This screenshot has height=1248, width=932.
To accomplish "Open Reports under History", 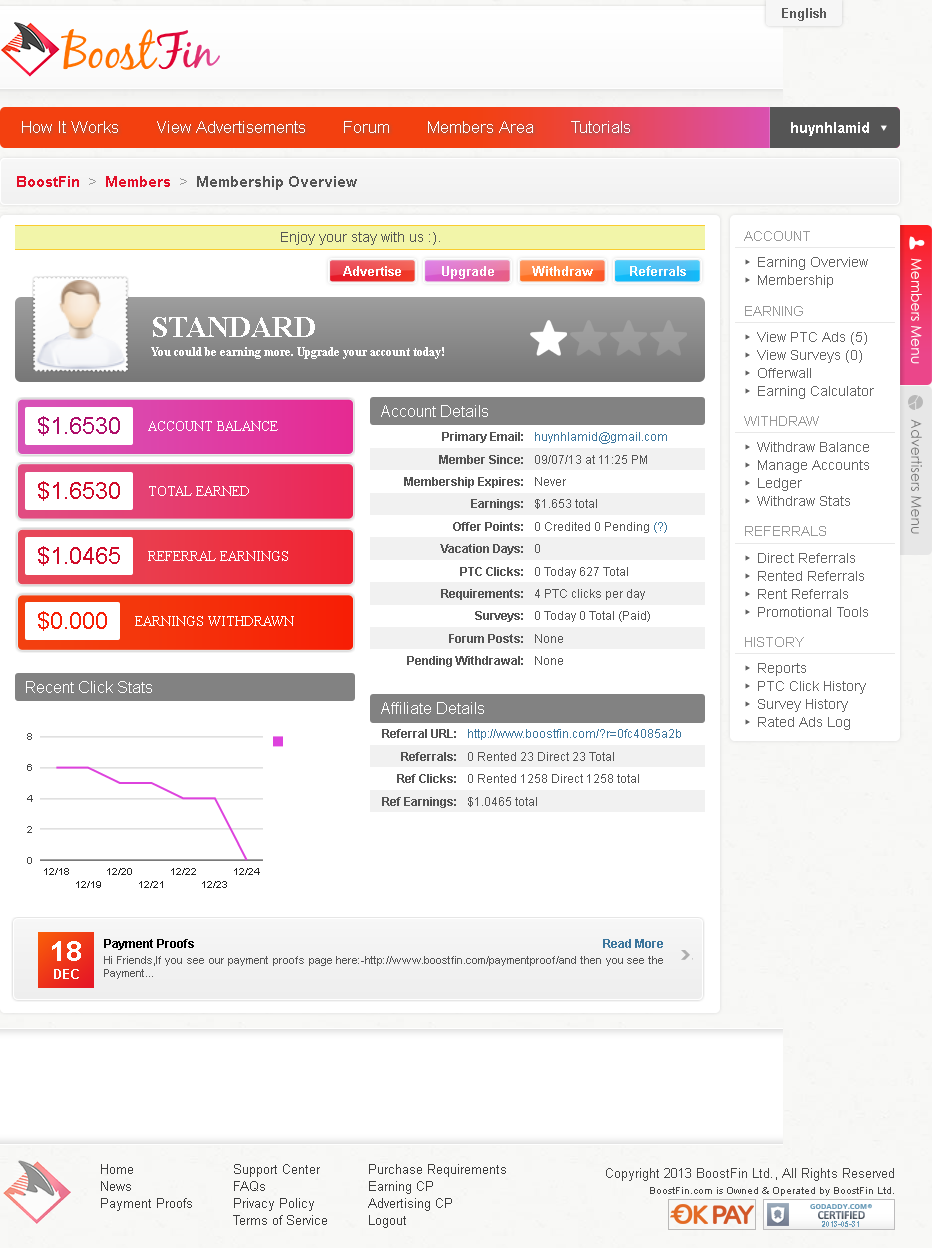I will point(781,668).
